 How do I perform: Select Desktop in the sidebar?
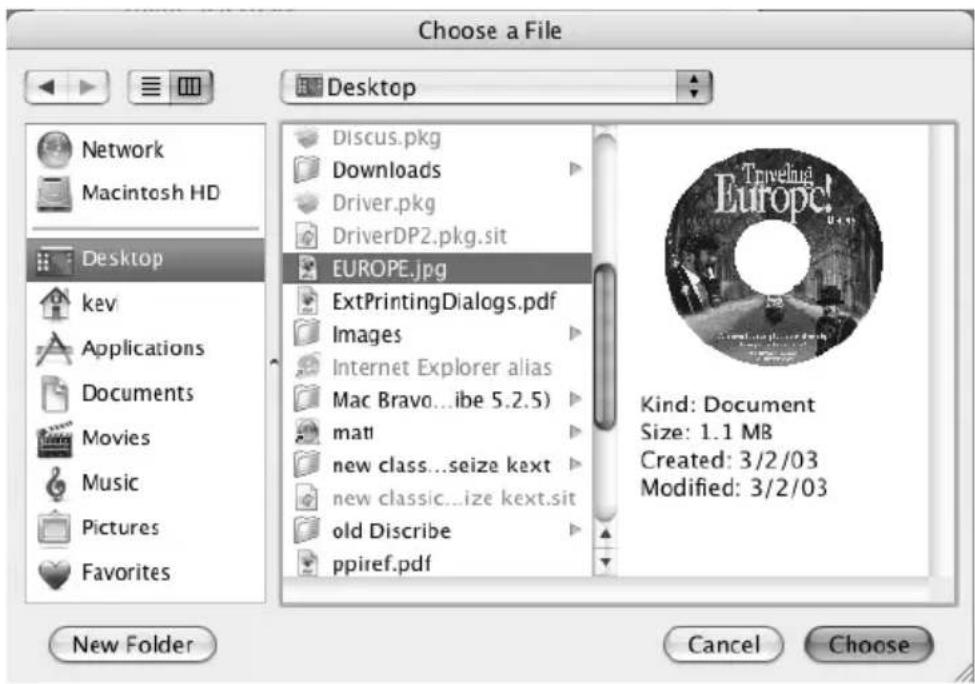point(146,259)
